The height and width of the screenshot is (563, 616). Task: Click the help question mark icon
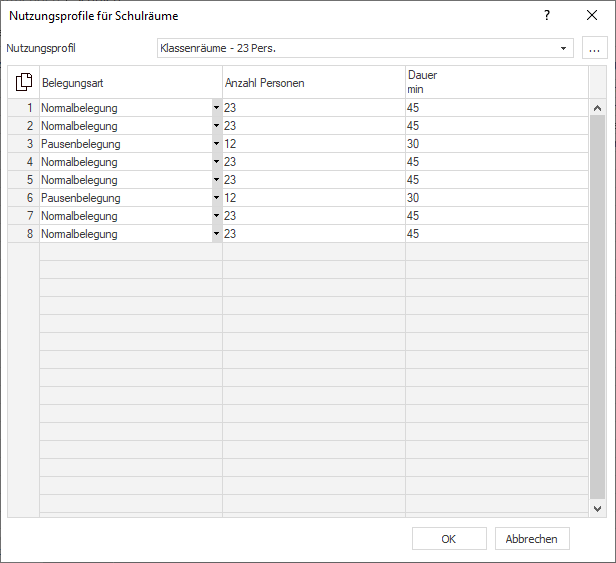click(546, 16)
